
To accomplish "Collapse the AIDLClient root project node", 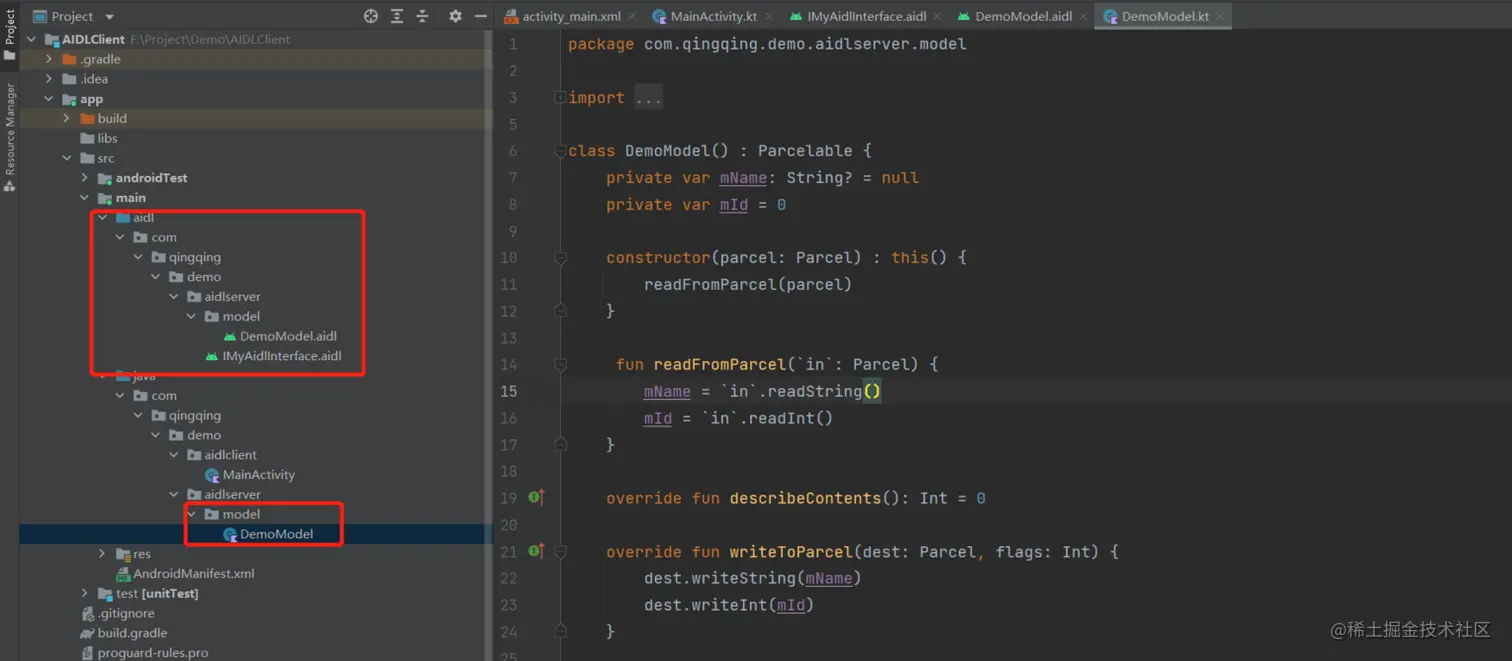I will (x=31, y=40).
